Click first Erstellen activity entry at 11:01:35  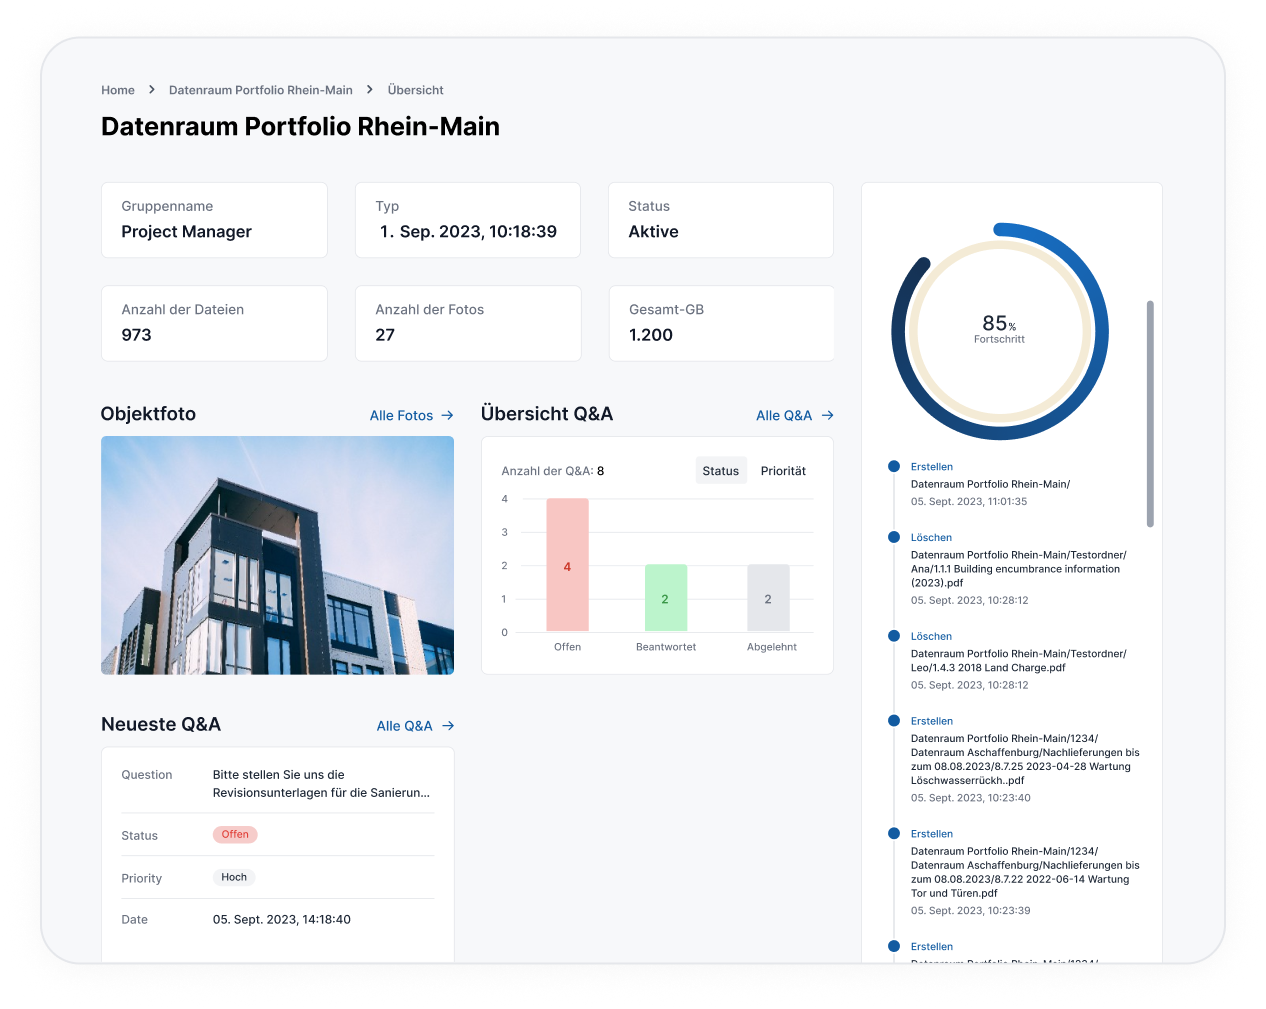click(990, 484)
